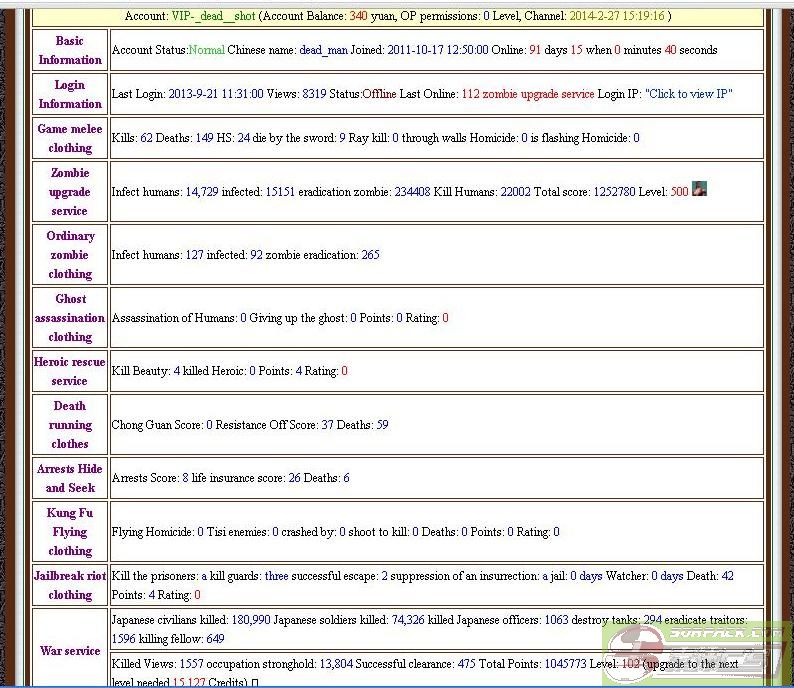This screenshot has height=688, width=794.
Task: Click the account balance value 340
Action: pos(358,16)
